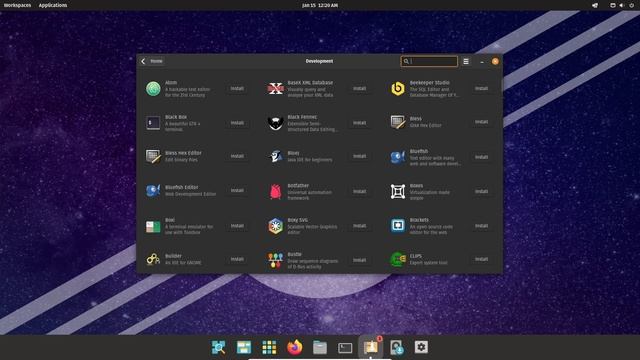Open the Bluefish Editor title text
The width and height of the screenshot is (640, 360).
click(182, 187)
